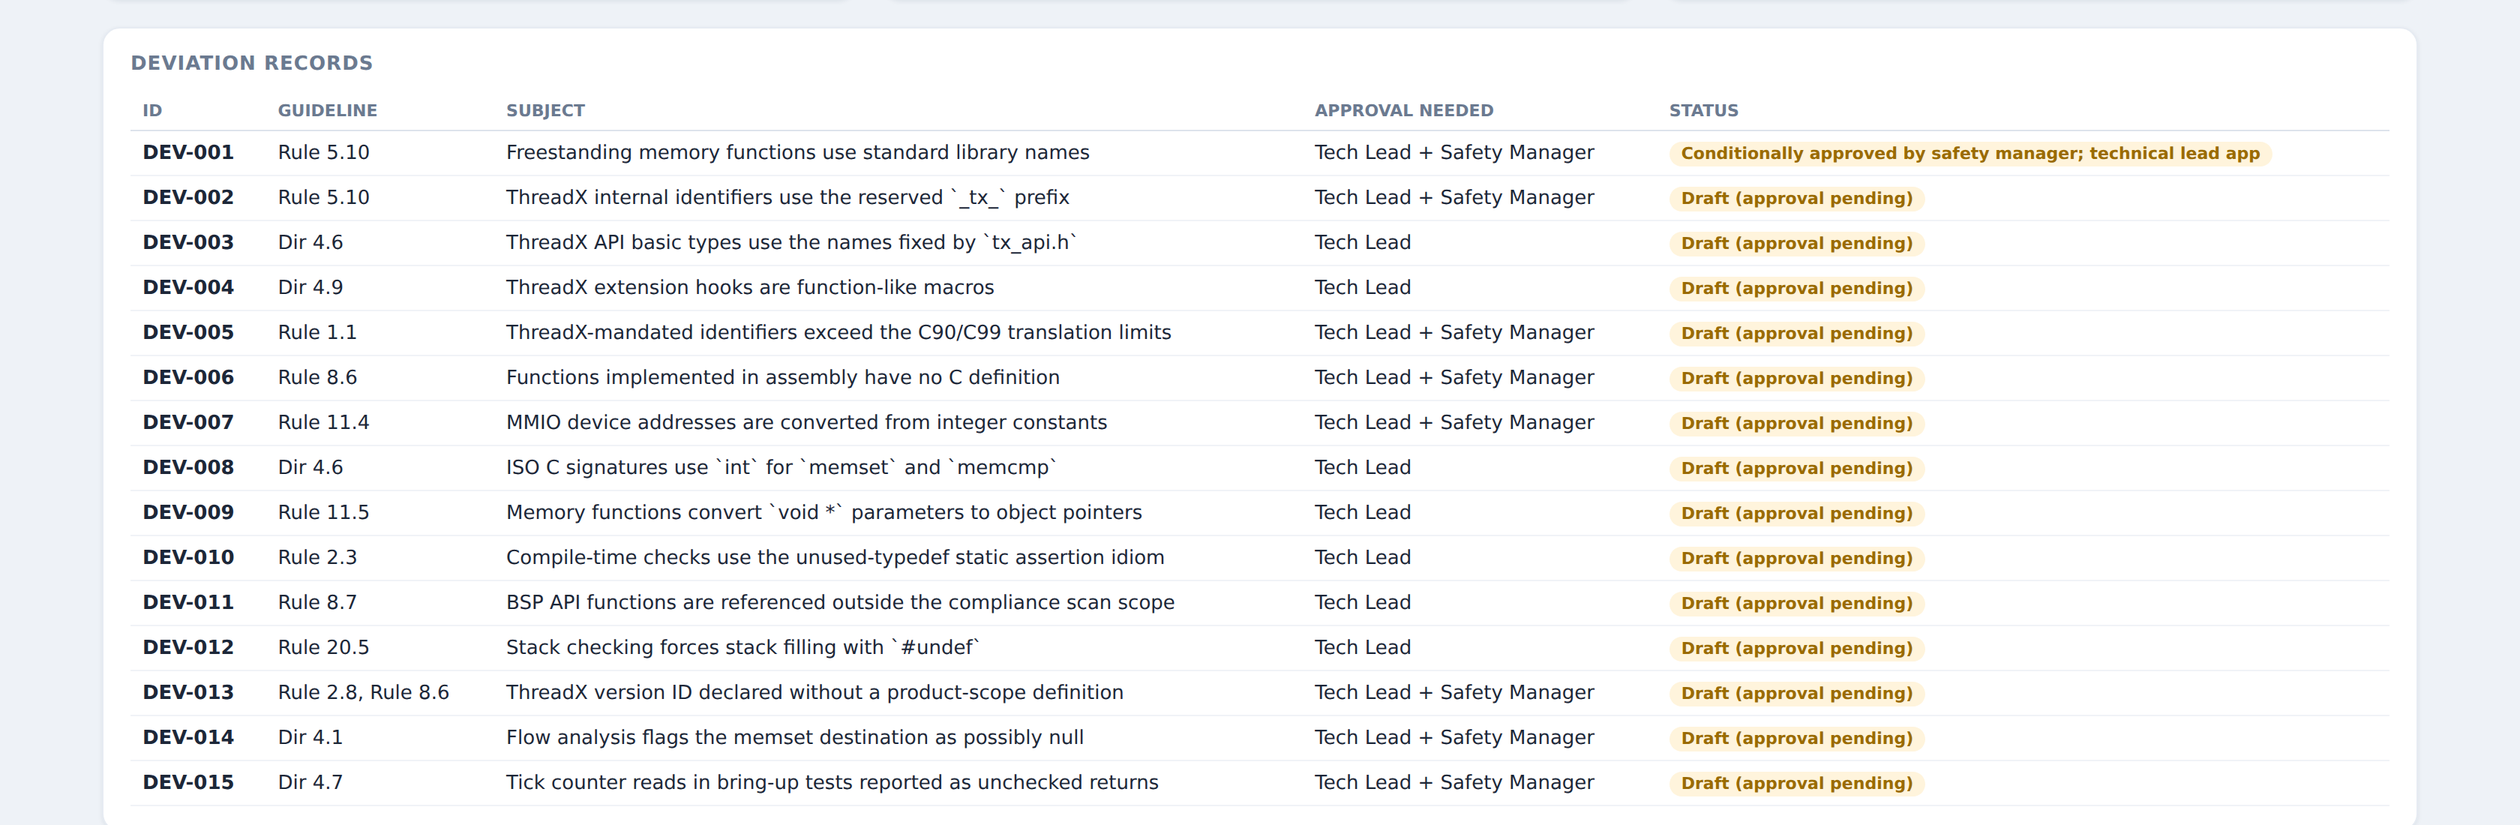Click the SUBJECT column header

coord(545,111)
